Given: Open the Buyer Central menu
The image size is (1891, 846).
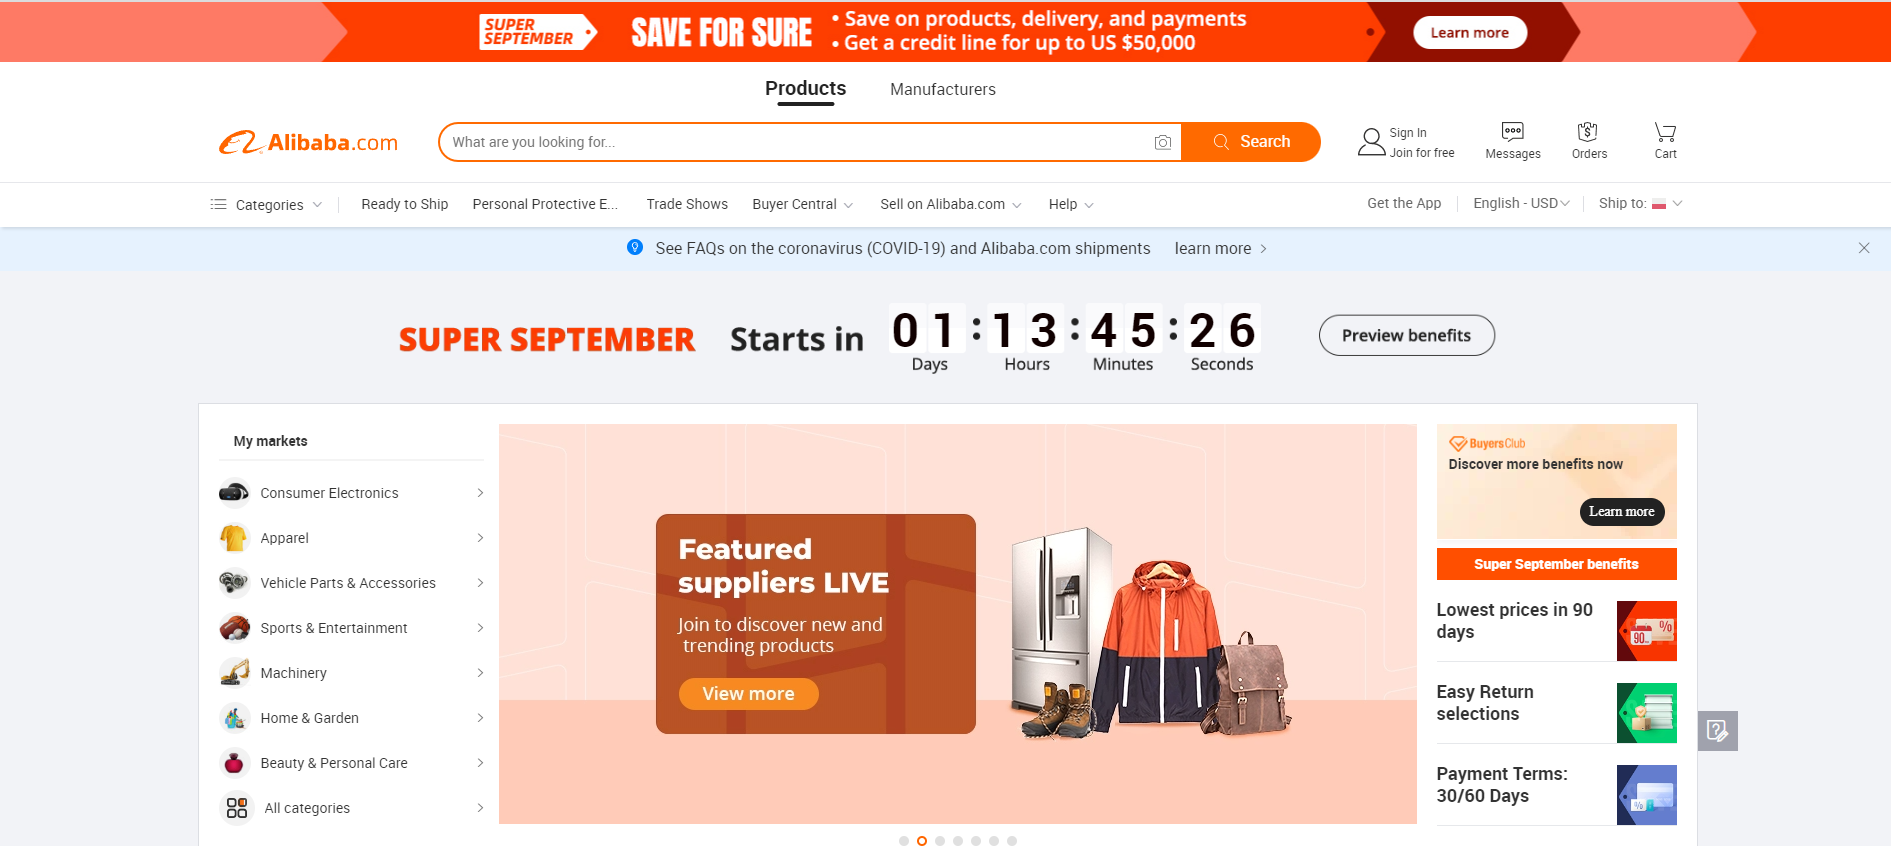Looking at the screenshot, I should (x=802, y=204).
